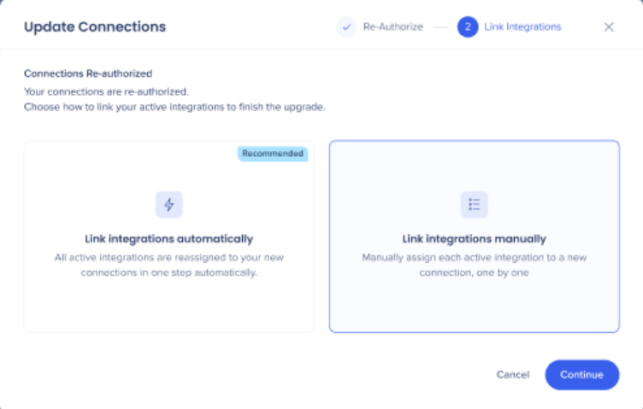The width and height of the screenshot is (643, 409).
Task: Click the Update Connections dialog title
Action: [95, 27]
